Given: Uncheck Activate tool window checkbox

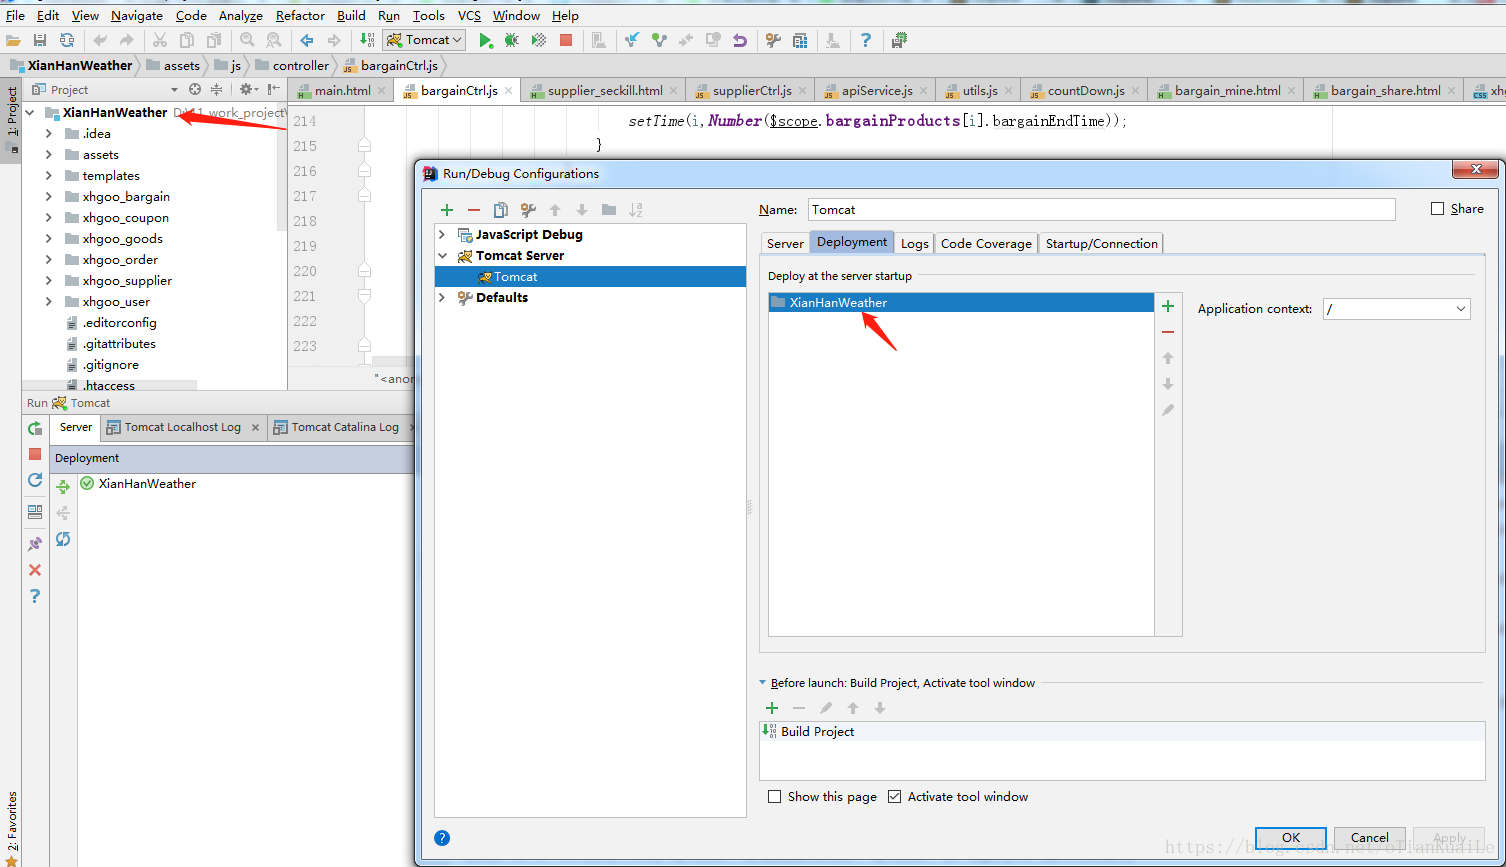Looking at the screenshot, I should 895,797.
